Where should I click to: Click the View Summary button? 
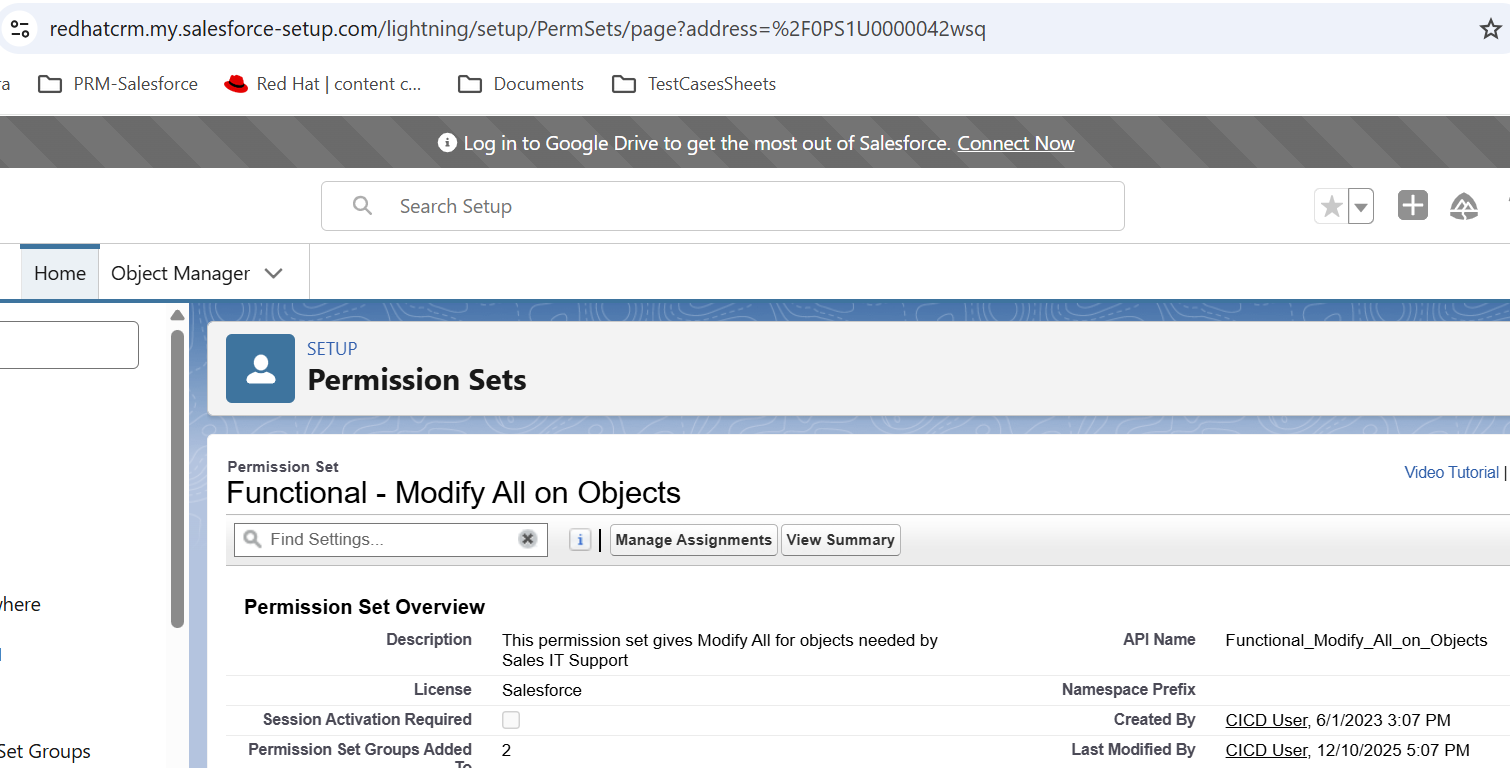pyautogui.click(x=840, y=540)
